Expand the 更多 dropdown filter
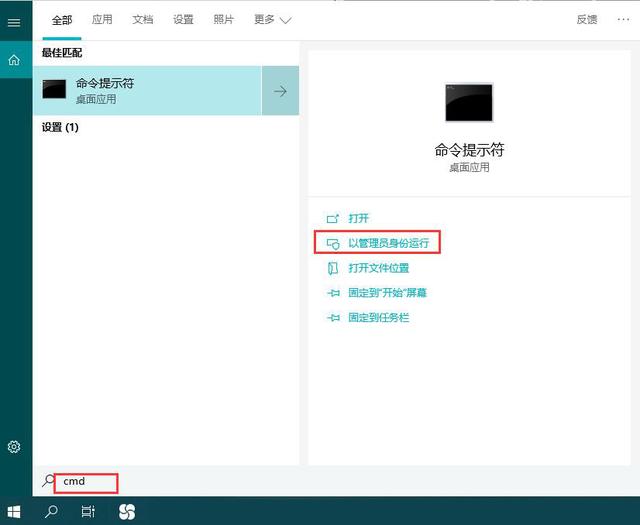The image size is (640, 525). (272, 20)
